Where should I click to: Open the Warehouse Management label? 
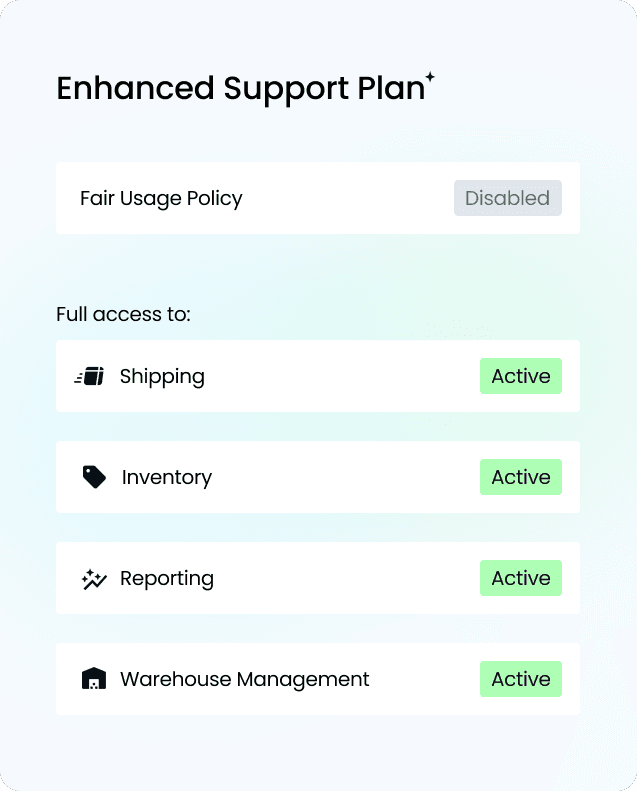(x=245, y=680)
